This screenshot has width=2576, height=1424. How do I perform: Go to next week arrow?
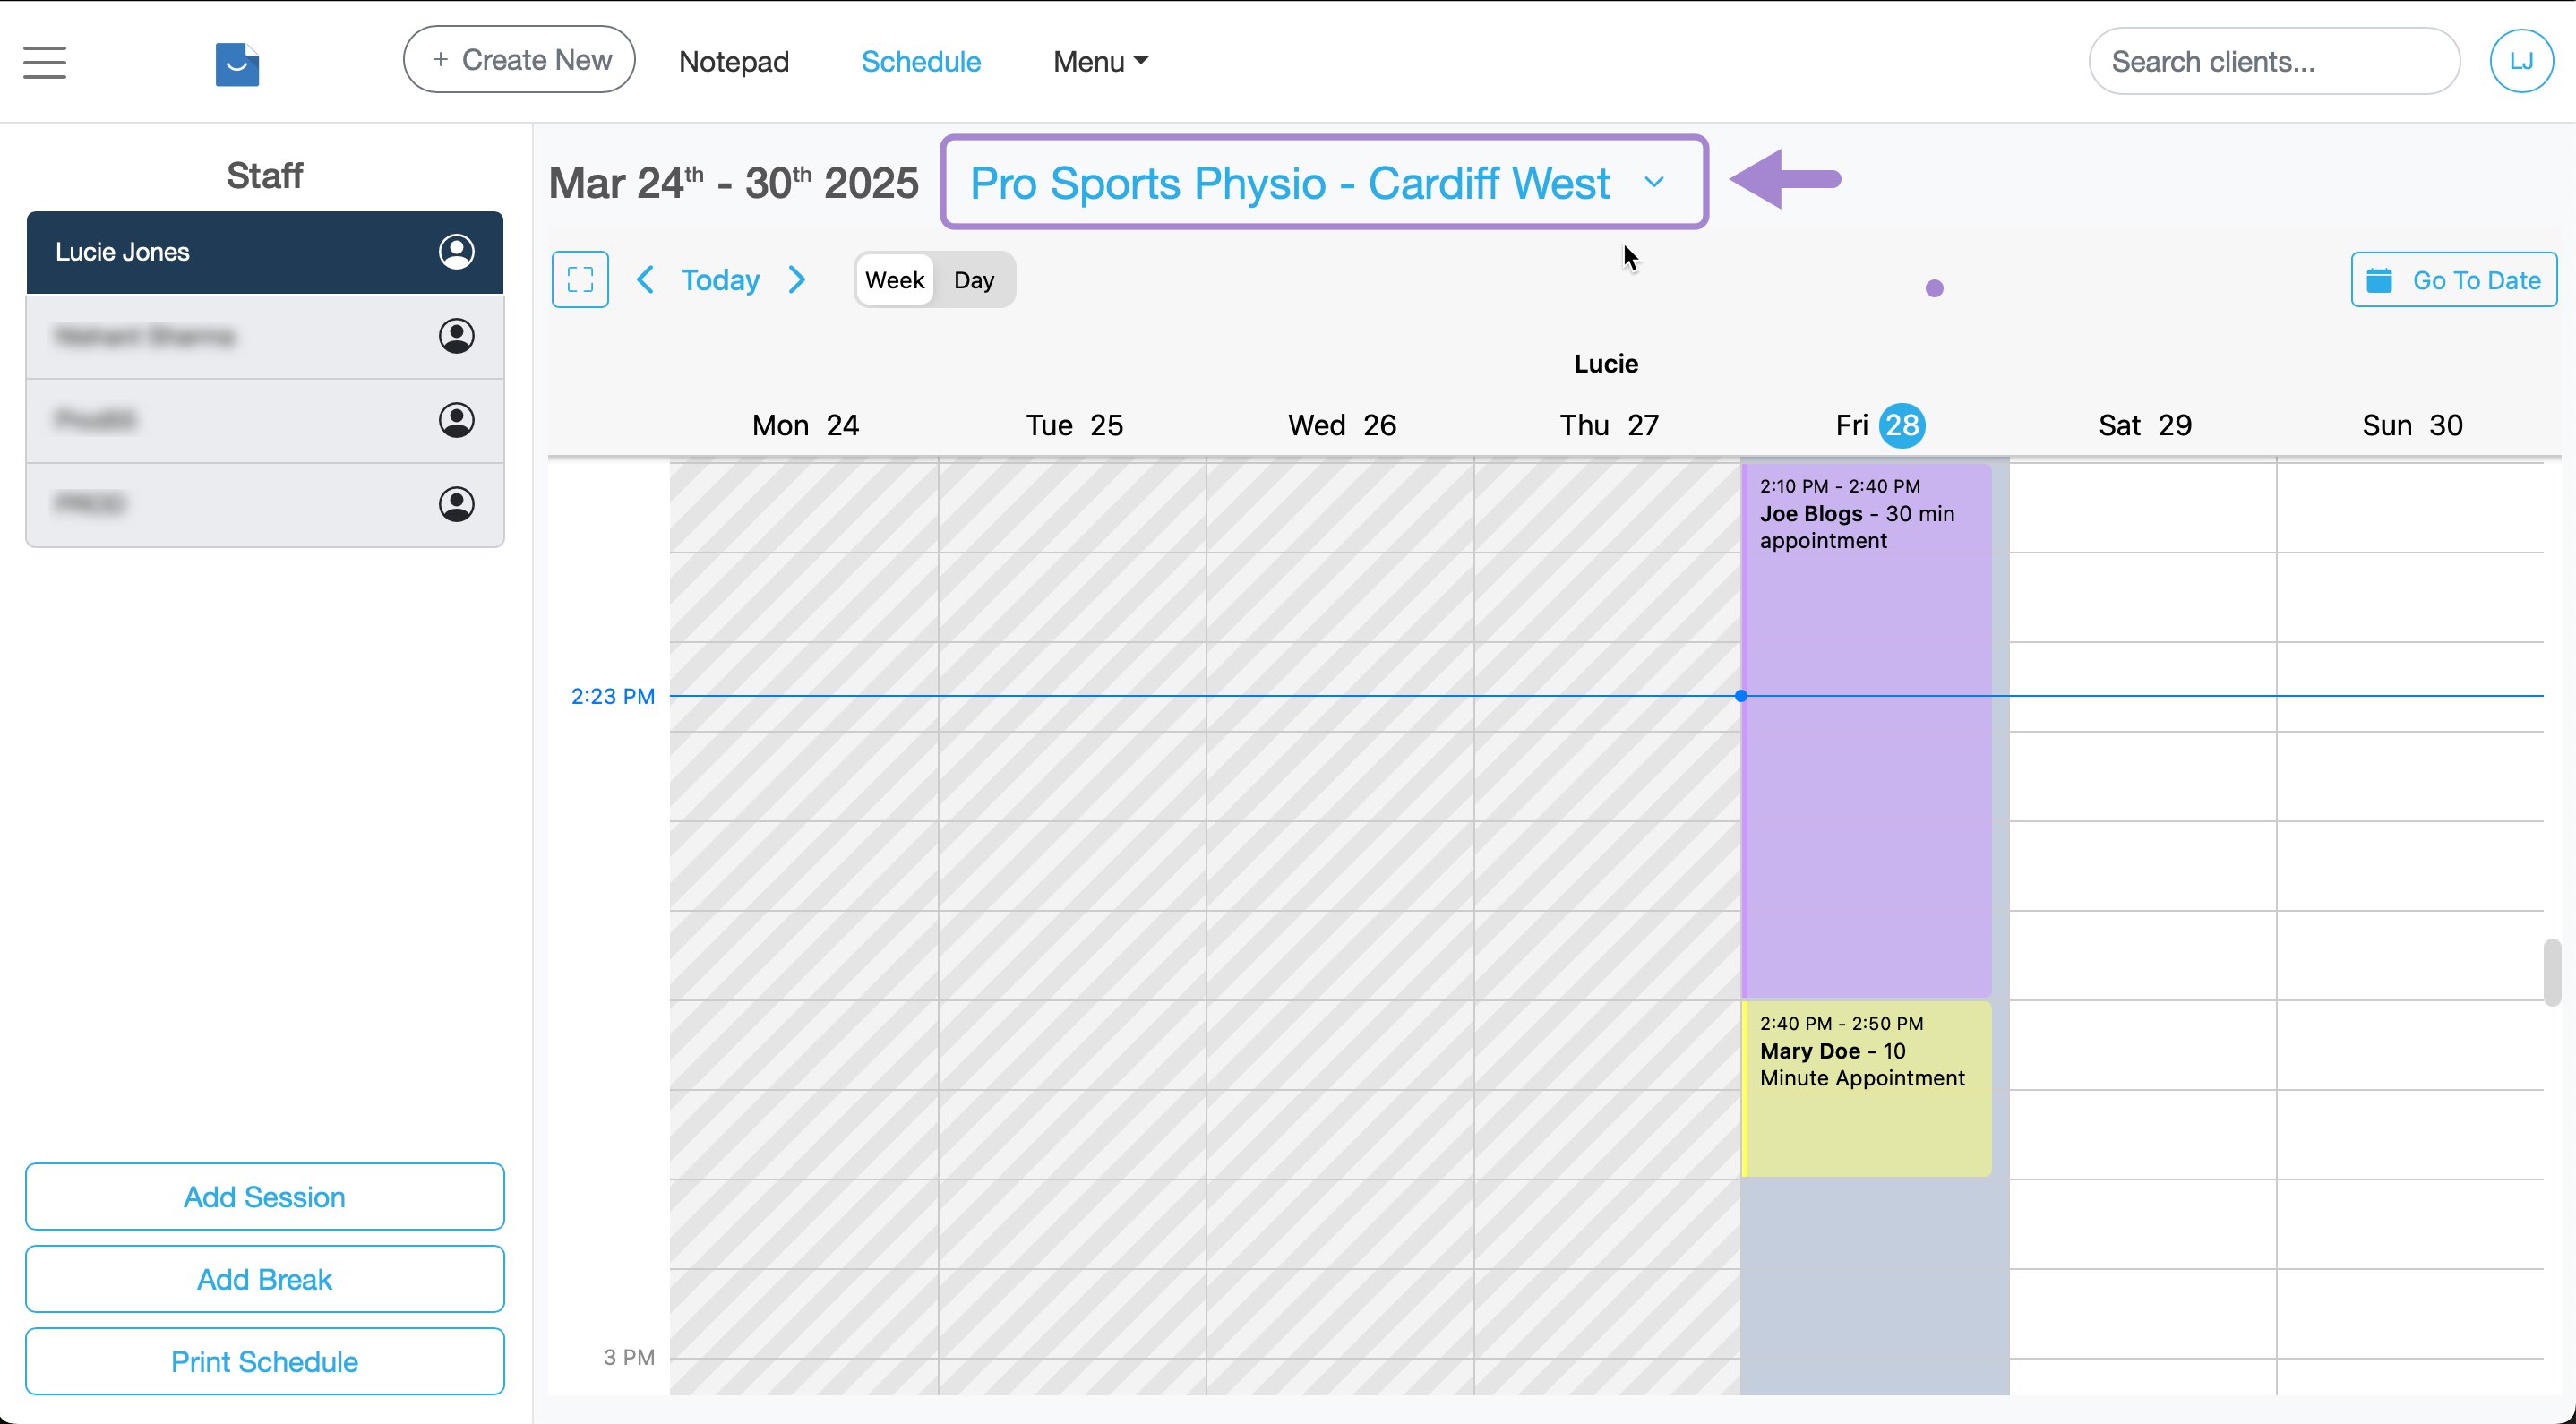(797, 279)
